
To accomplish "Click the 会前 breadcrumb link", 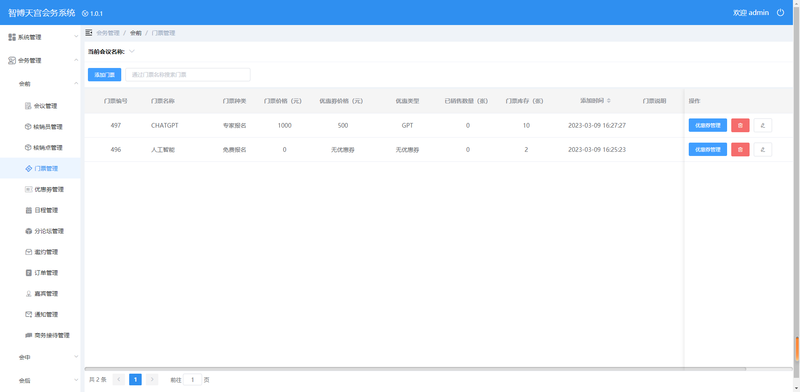I will coord(136,33).
